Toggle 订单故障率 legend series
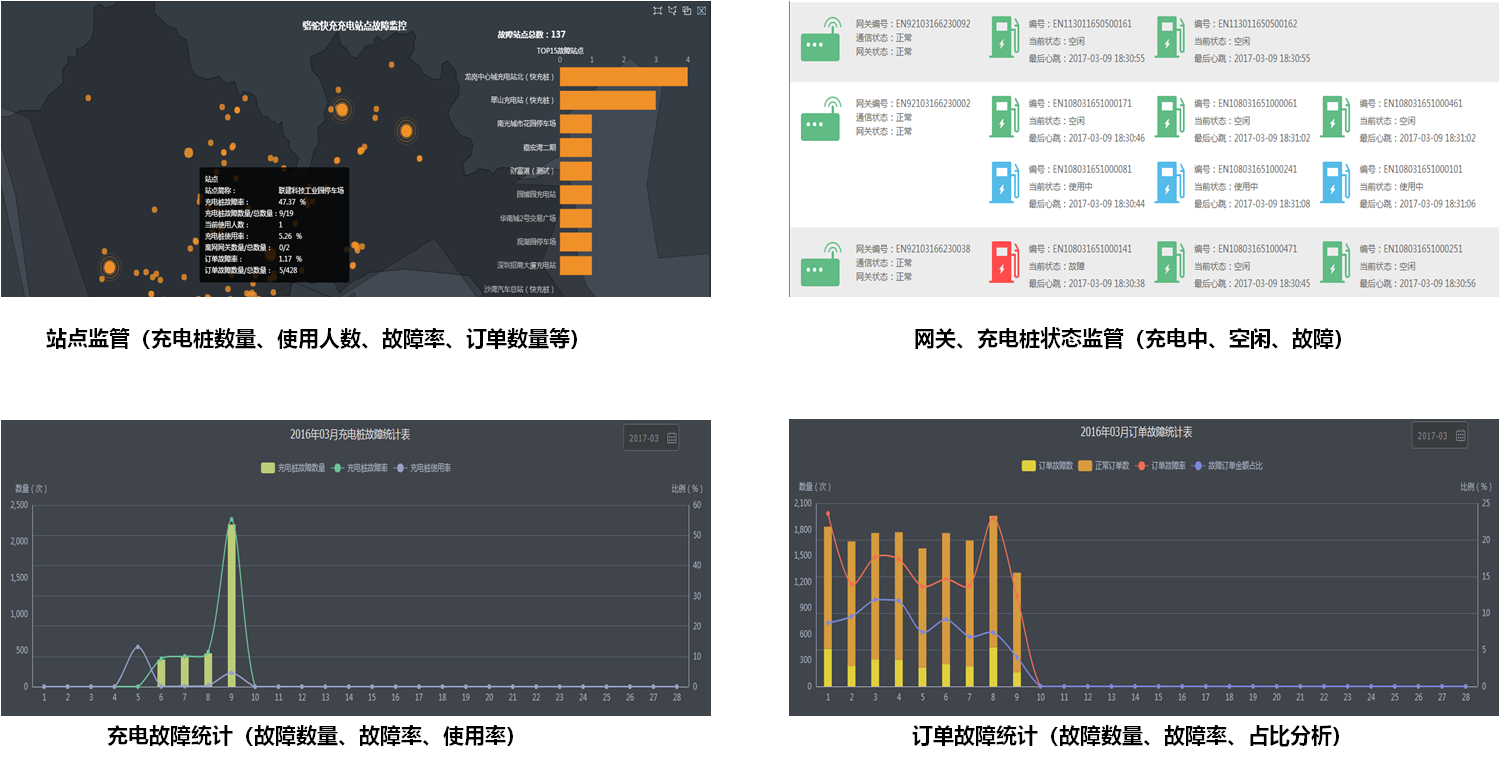Screen dimensions: 1500x757 (x=1160, y=465)
